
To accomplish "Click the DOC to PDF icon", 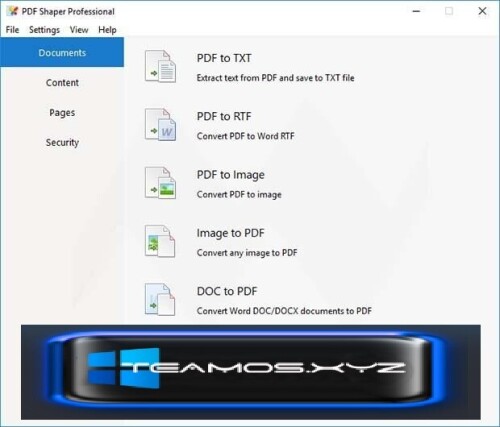I will click(160, 300).
